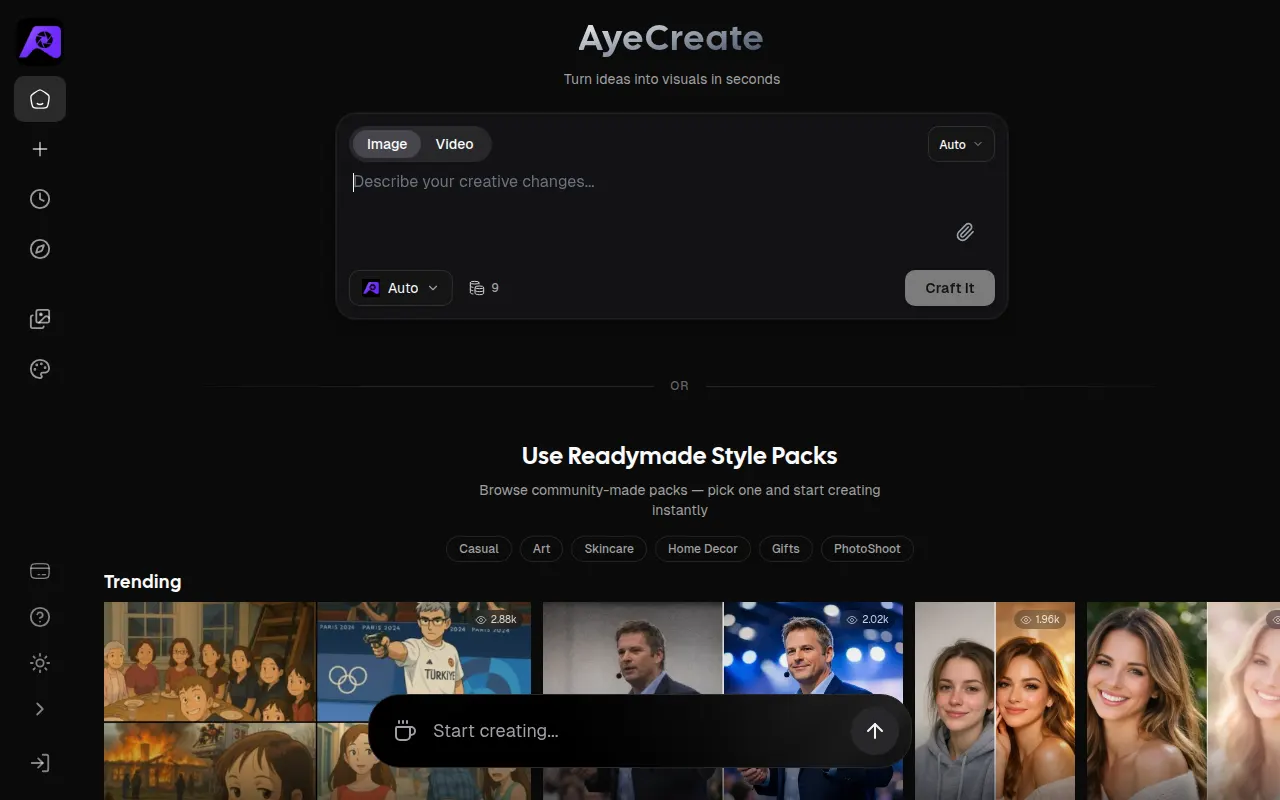Click the 'Use Readymade Style Packs' heading
Screen dimensions: 1280x800
point(680,456)
